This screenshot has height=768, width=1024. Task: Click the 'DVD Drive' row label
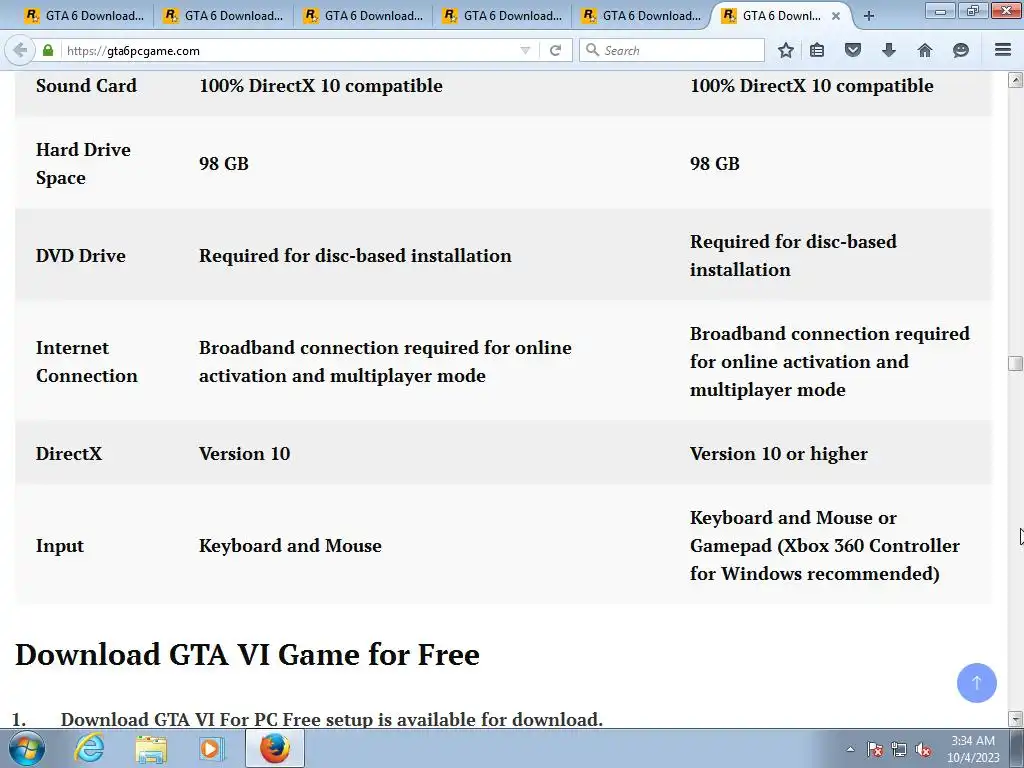coord(80,255)
